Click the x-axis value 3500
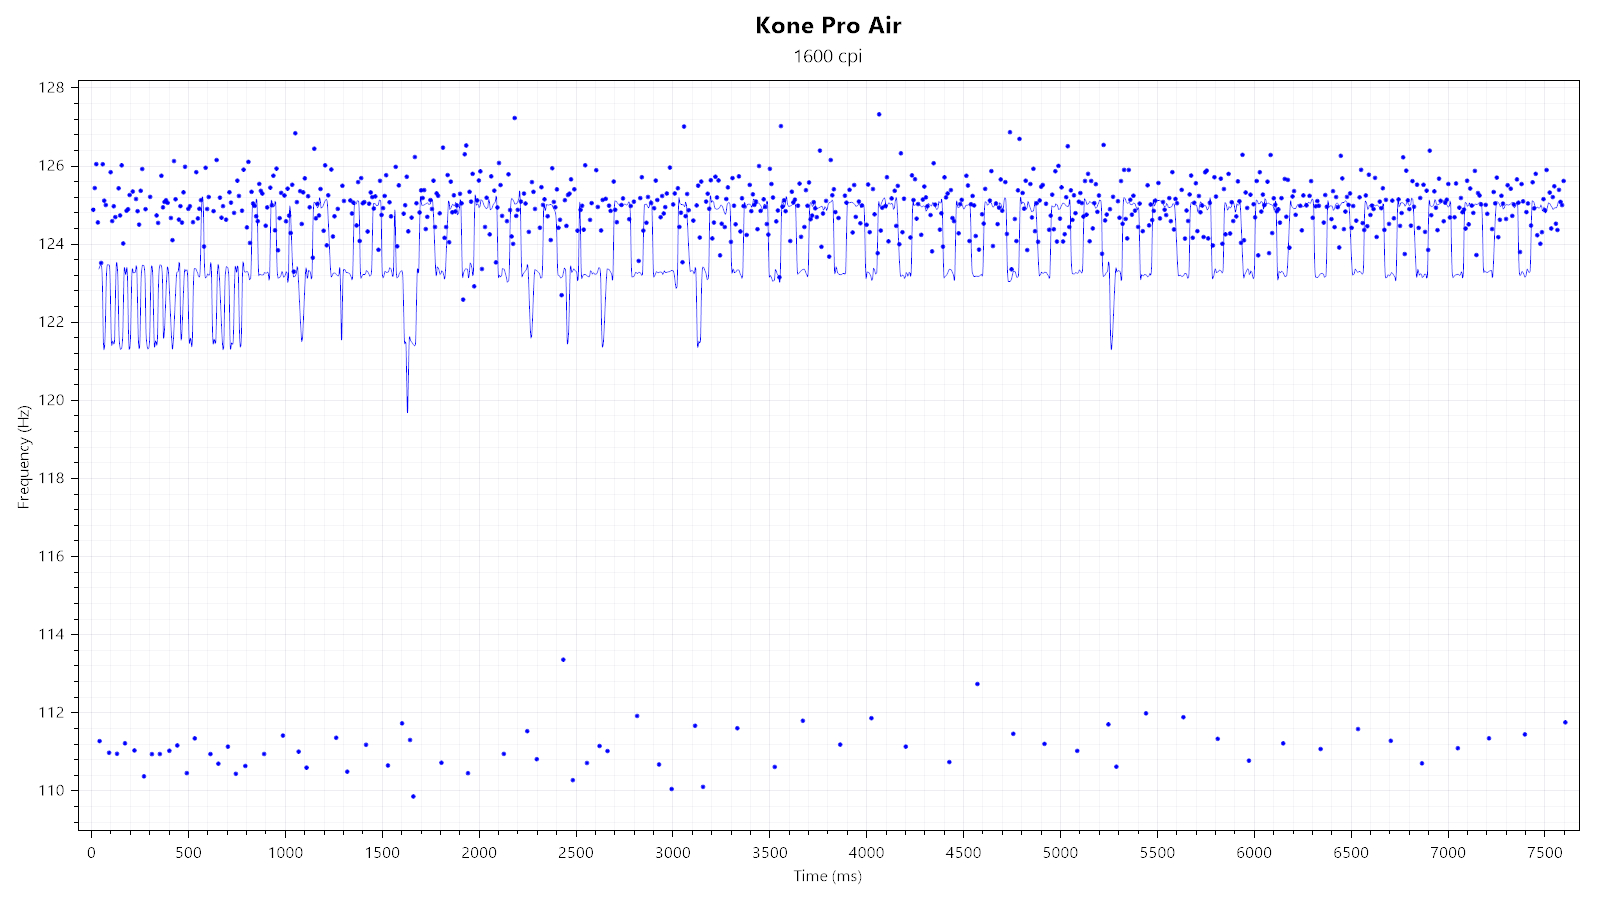This screenshot has width=1600, height=900. click(x=770, y=853)
